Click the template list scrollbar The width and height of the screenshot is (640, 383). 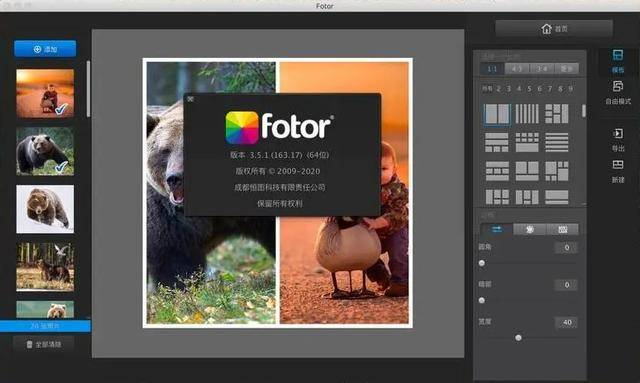584,111
